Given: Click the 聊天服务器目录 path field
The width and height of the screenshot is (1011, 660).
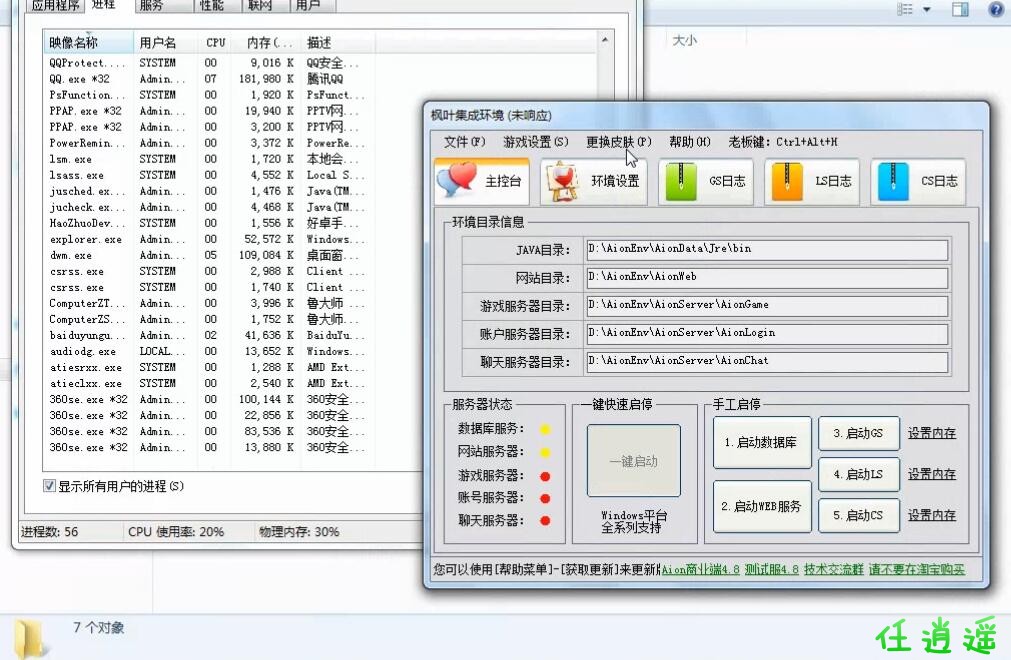Looking at the screenshot, I should coord(767,362).
